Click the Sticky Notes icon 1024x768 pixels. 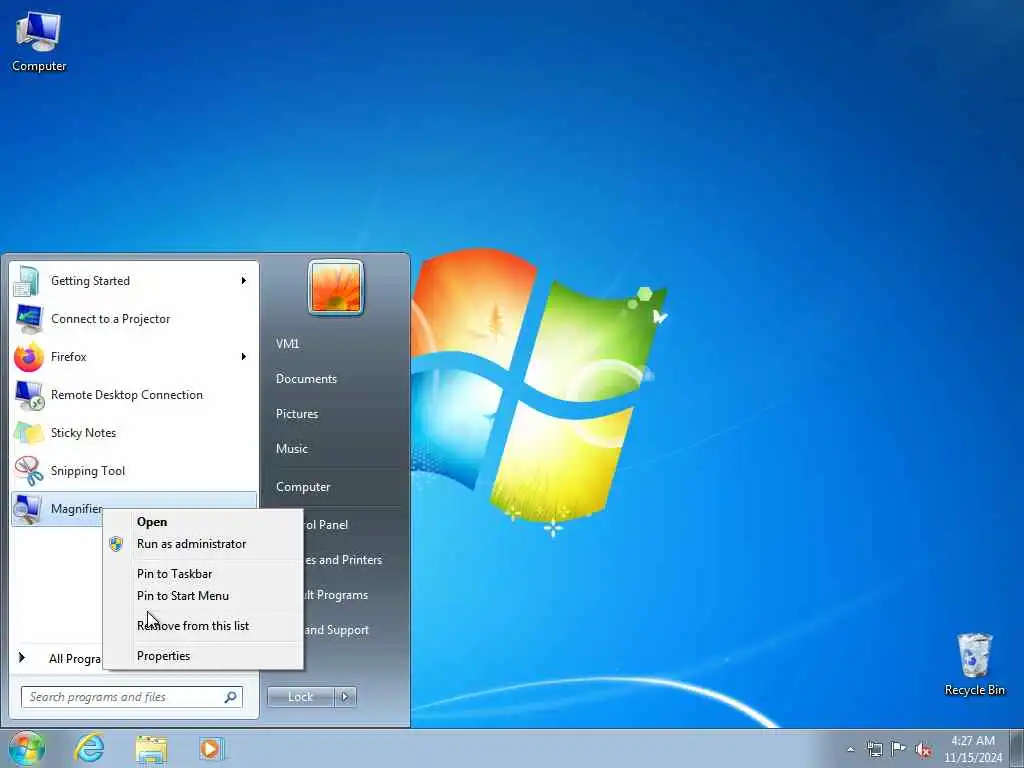tap(29, 433)
